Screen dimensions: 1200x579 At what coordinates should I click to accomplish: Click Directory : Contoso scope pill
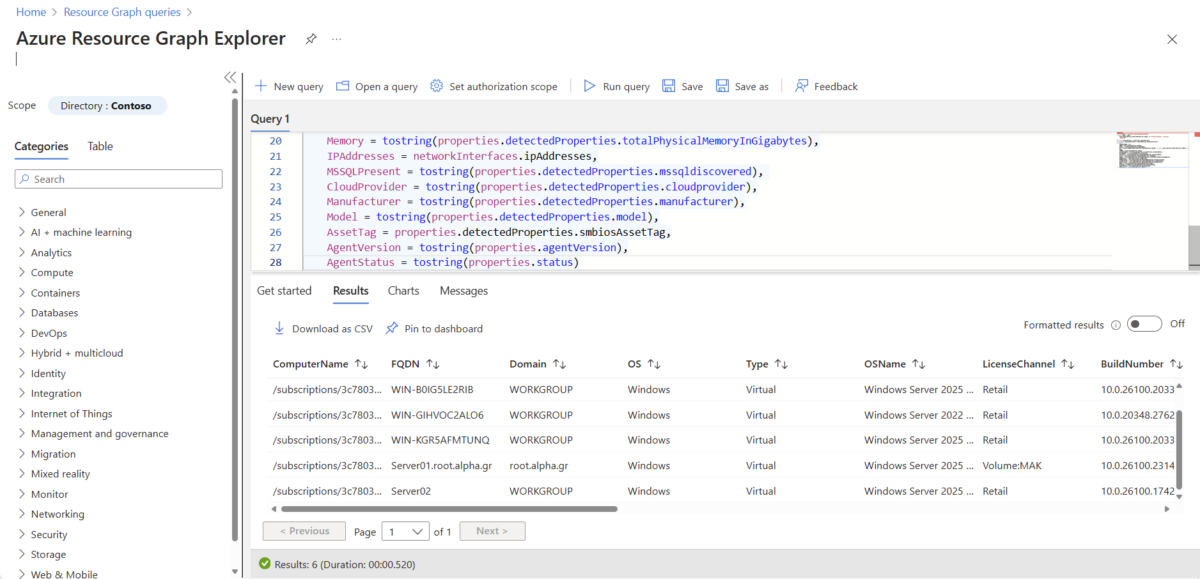(x=106, y=106)
